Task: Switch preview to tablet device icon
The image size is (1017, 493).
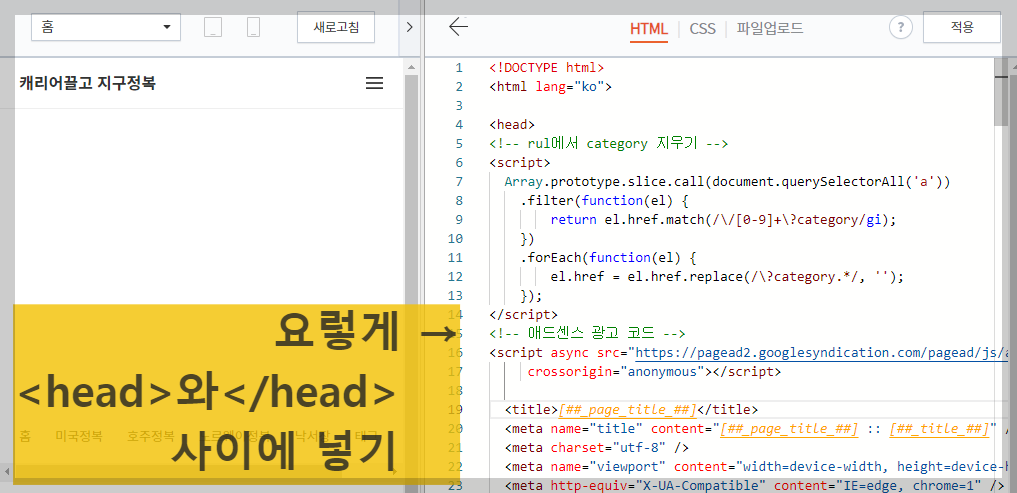Action: (213, 27)
